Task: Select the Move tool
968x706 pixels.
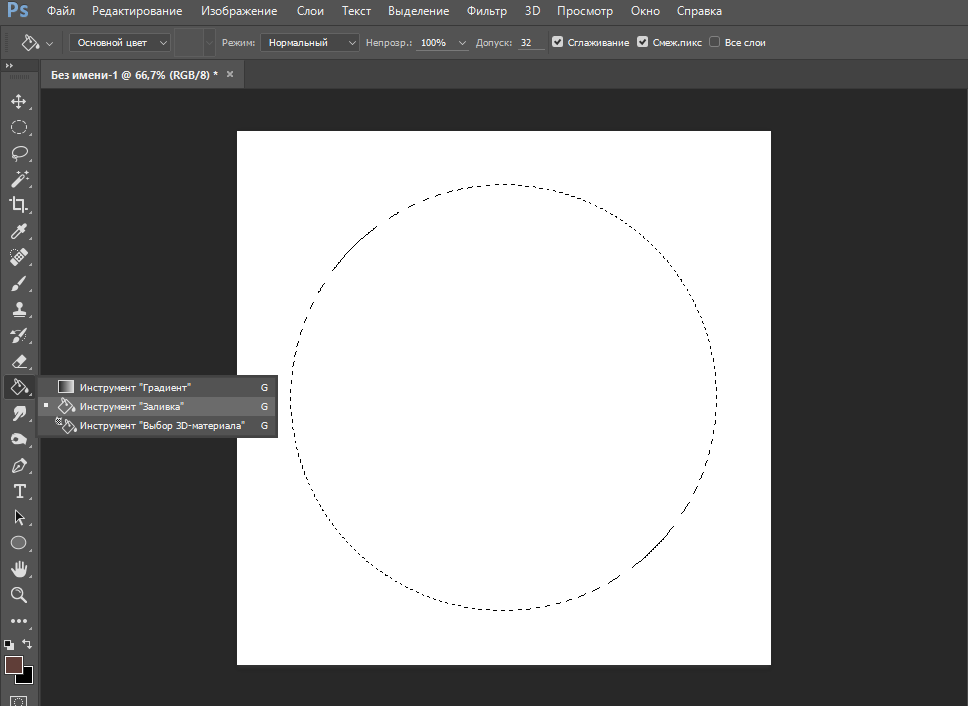Action: 18,101
